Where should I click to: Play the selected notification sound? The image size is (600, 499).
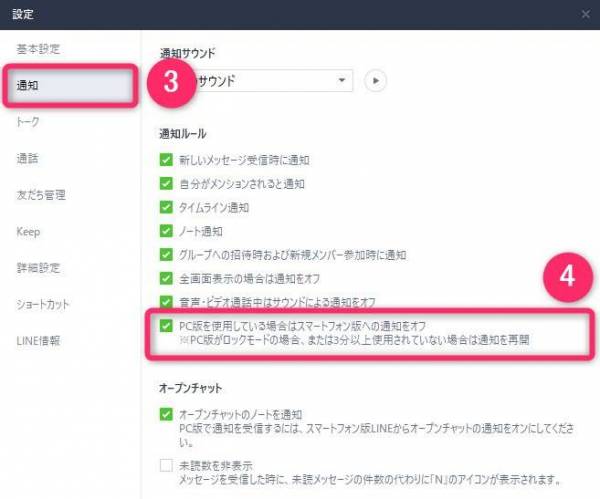(375, 81)
